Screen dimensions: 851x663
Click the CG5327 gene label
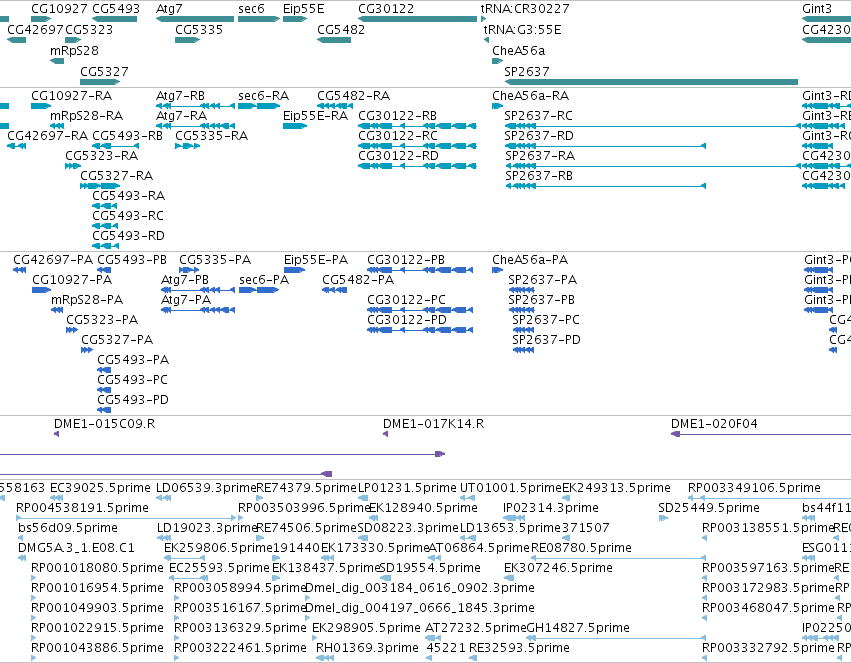104,72
